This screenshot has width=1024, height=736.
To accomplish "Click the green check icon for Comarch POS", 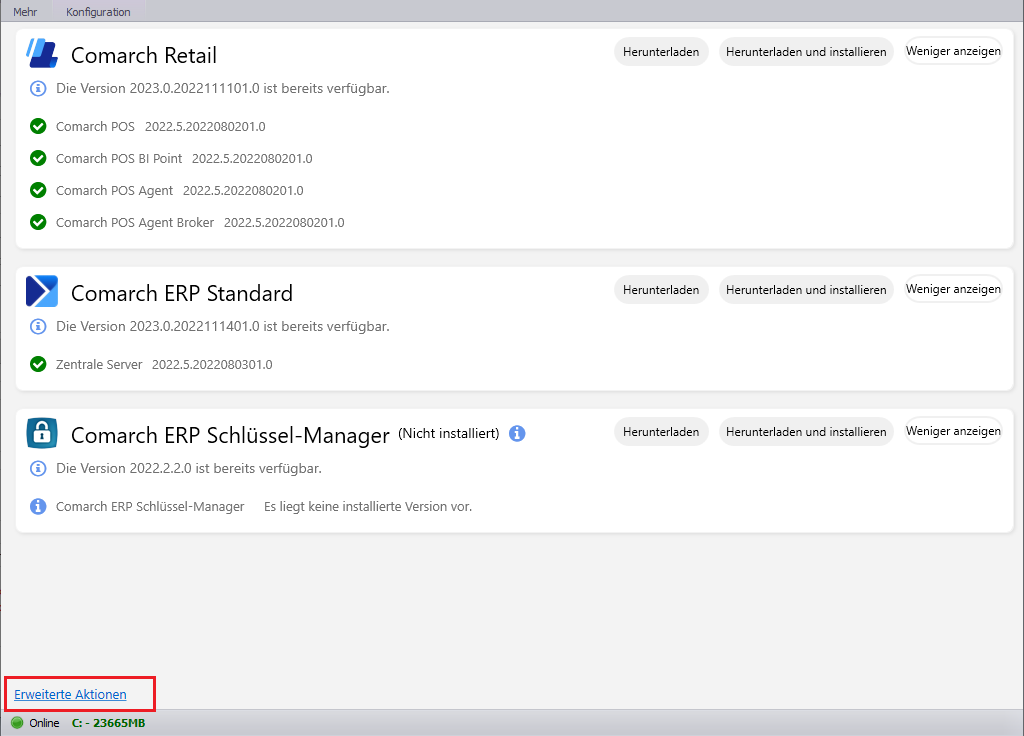I will 38,126.
